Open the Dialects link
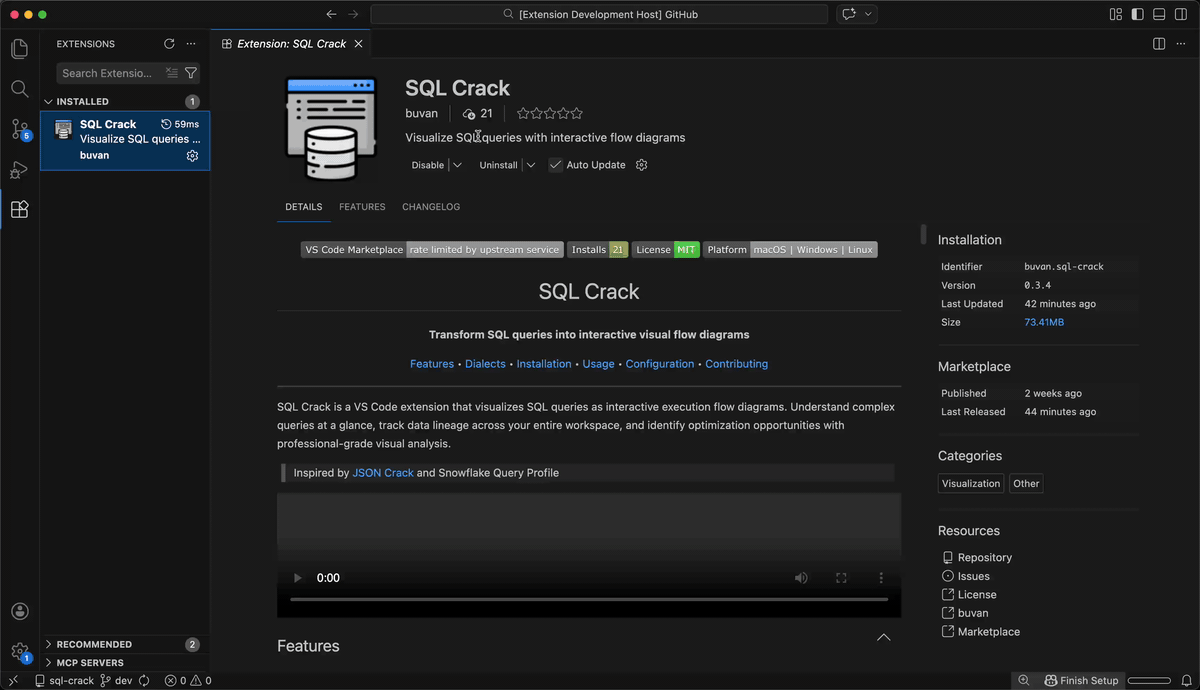Screen dimensions: 1200x690 point(485,364)
